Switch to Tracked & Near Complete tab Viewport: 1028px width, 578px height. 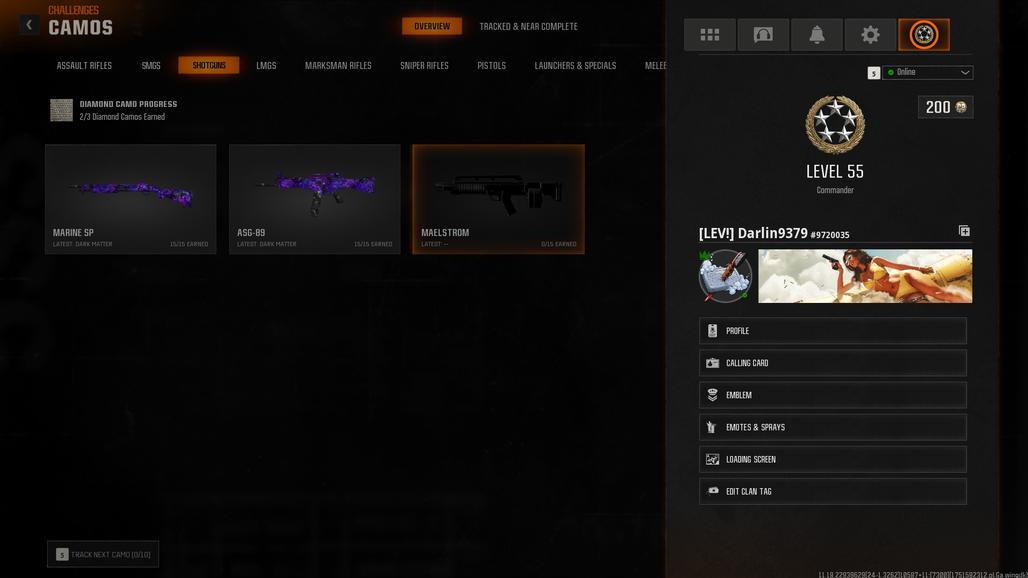pos(528,26)
